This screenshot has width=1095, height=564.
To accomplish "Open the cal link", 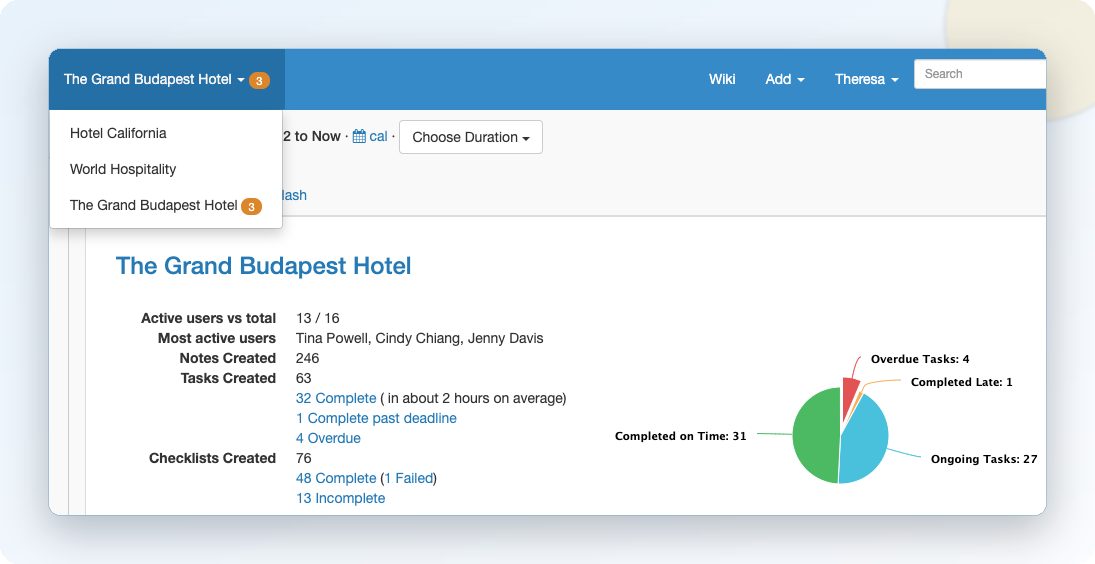I will tap(379, 137).
